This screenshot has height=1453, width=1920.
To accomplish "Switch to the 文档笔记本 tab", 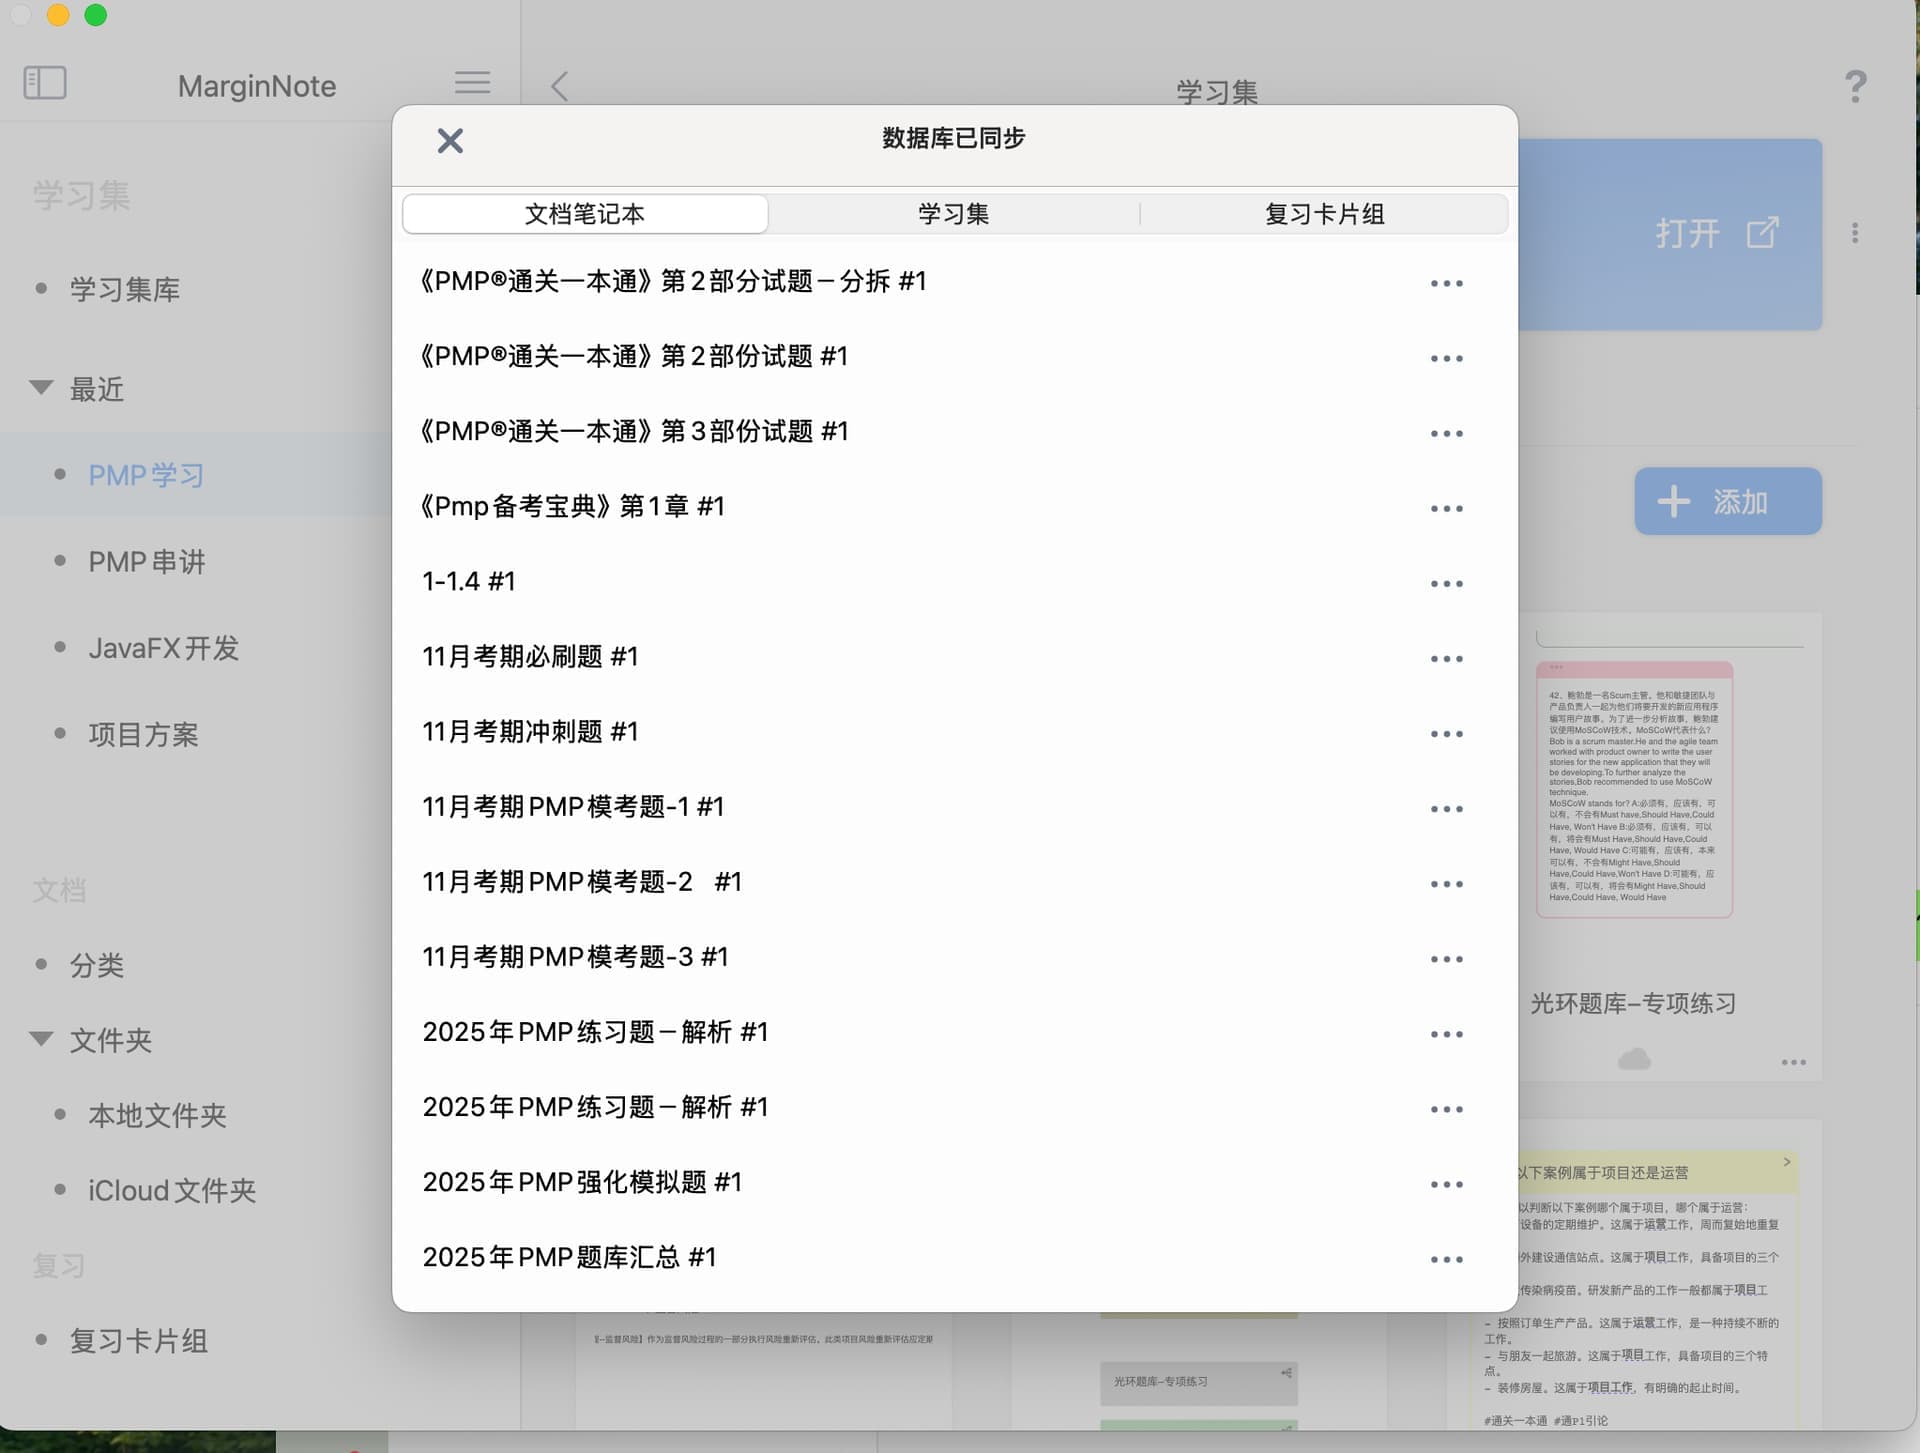I will tap(585, 214).
